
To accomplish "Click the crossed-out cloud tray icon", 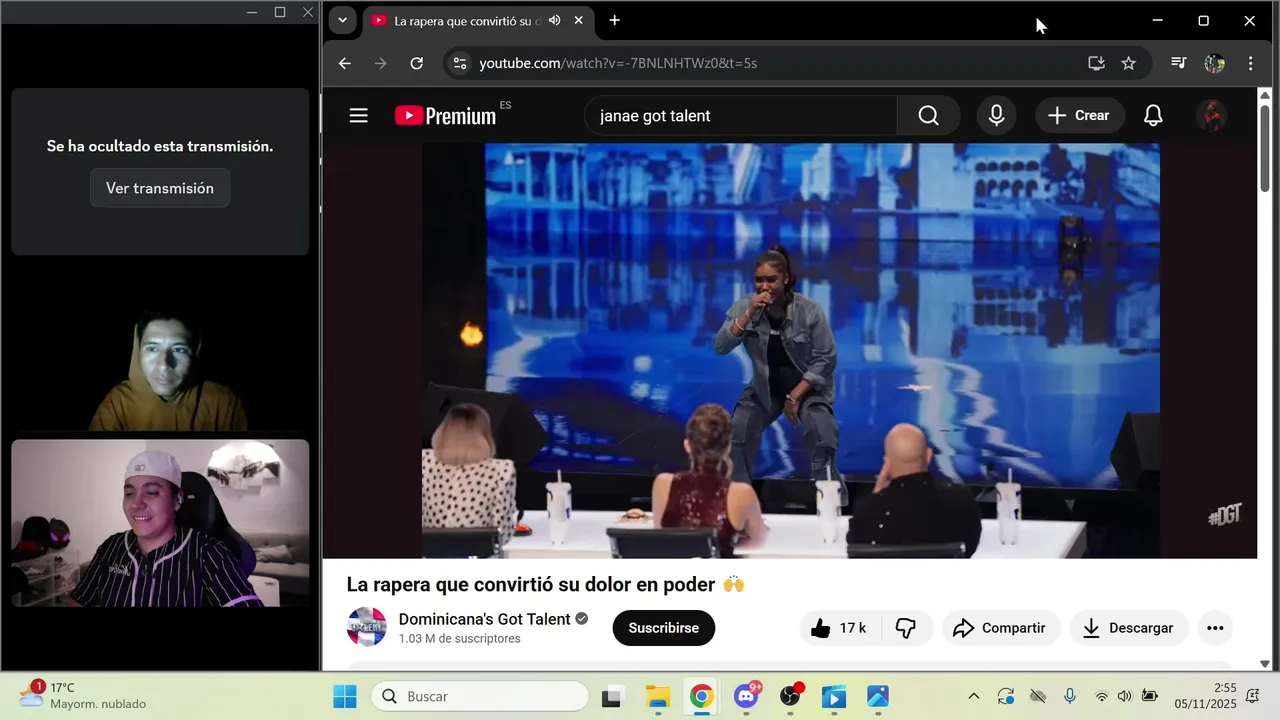I will [x=1038, y=696].
